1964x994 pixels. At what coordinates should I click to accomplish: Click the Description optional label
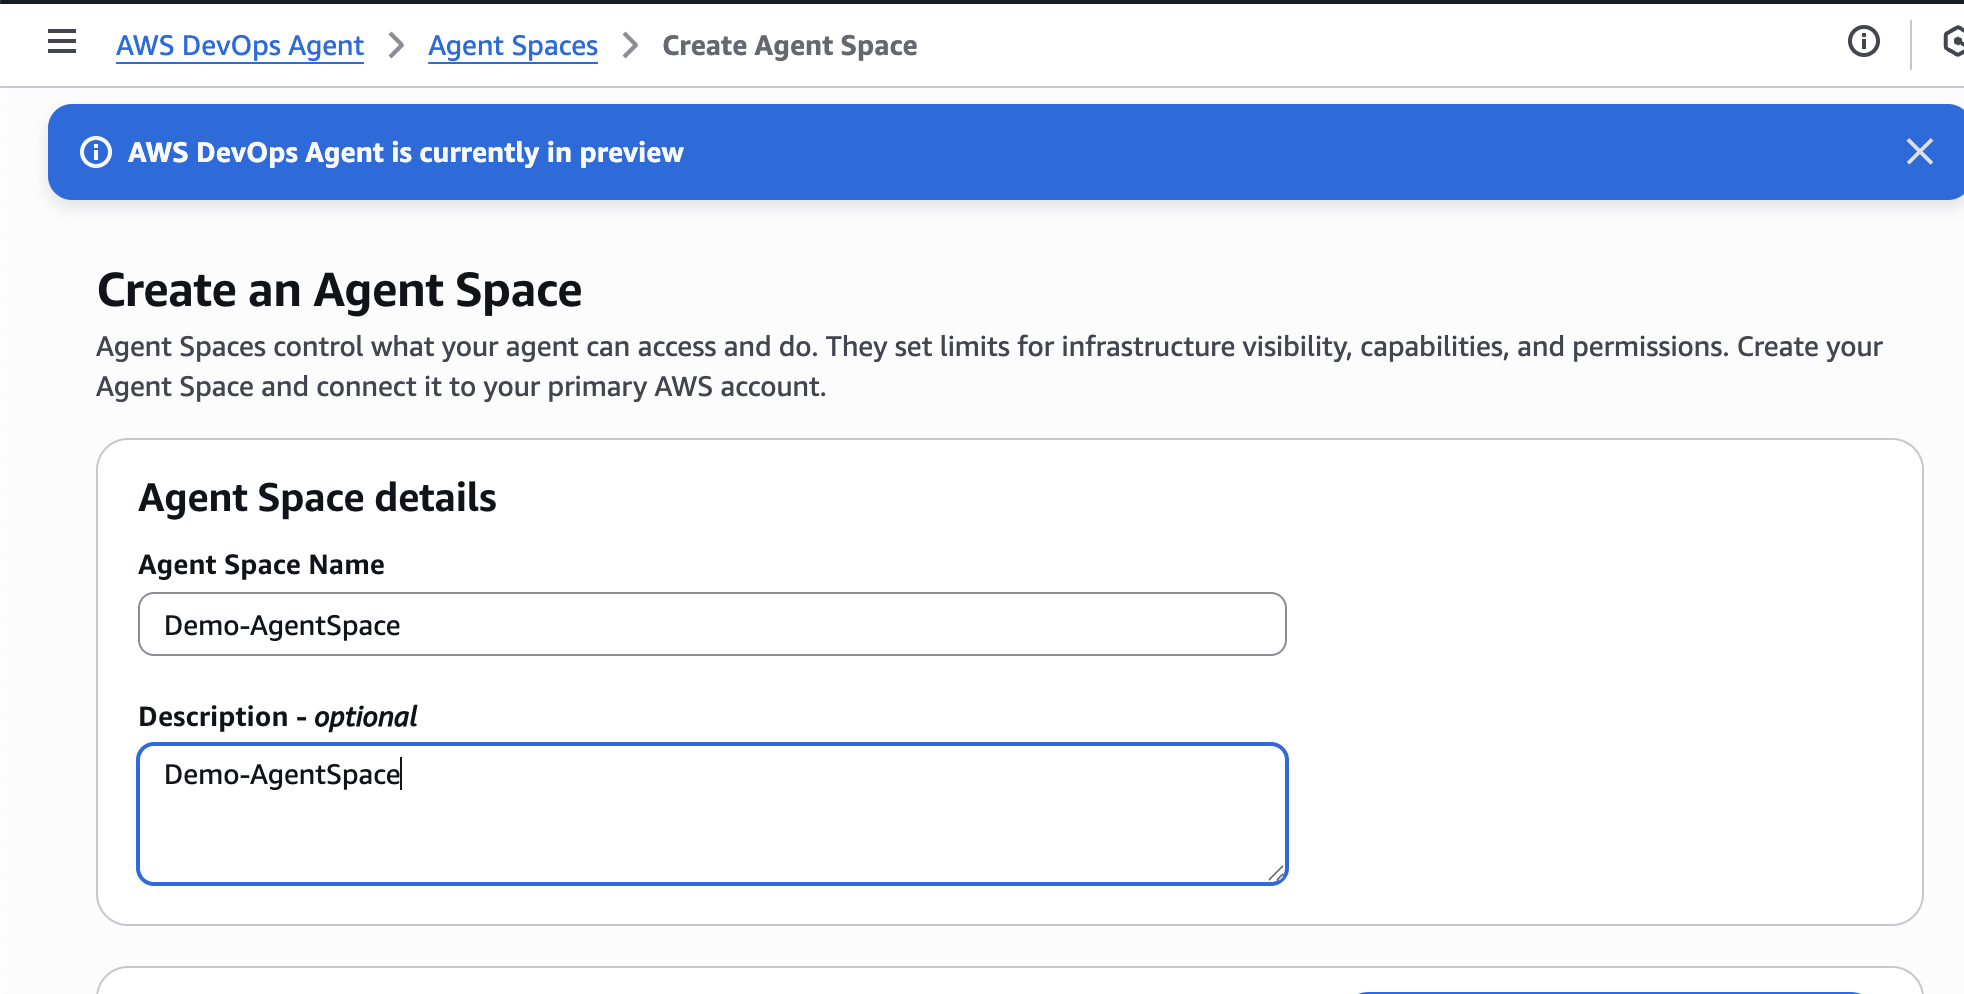coord(278,717)
